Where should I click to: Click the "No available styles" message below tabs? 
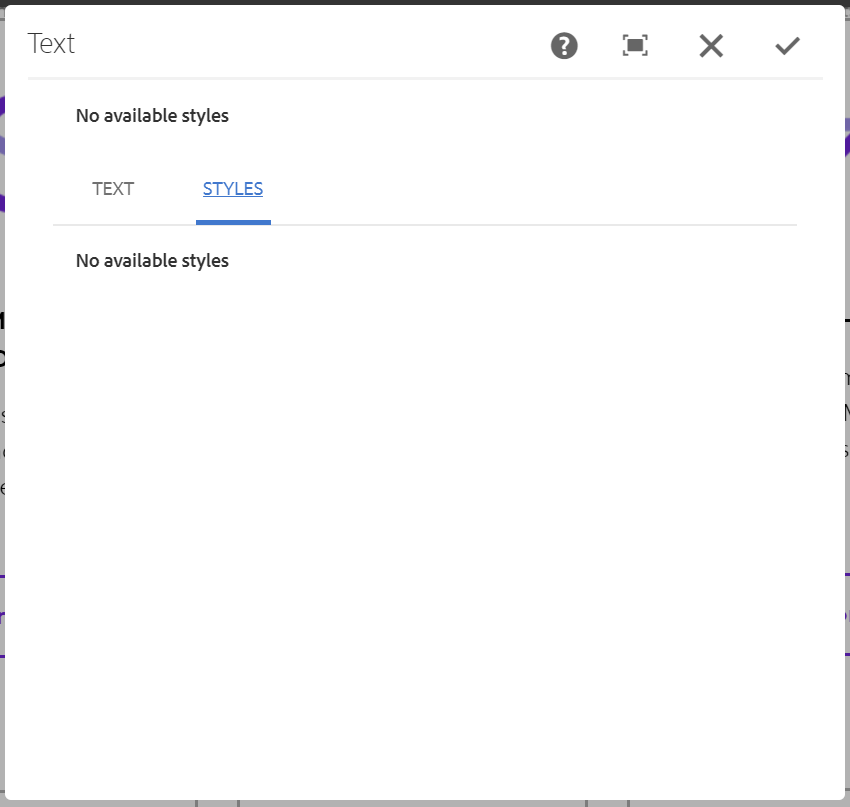click(152, 261)
